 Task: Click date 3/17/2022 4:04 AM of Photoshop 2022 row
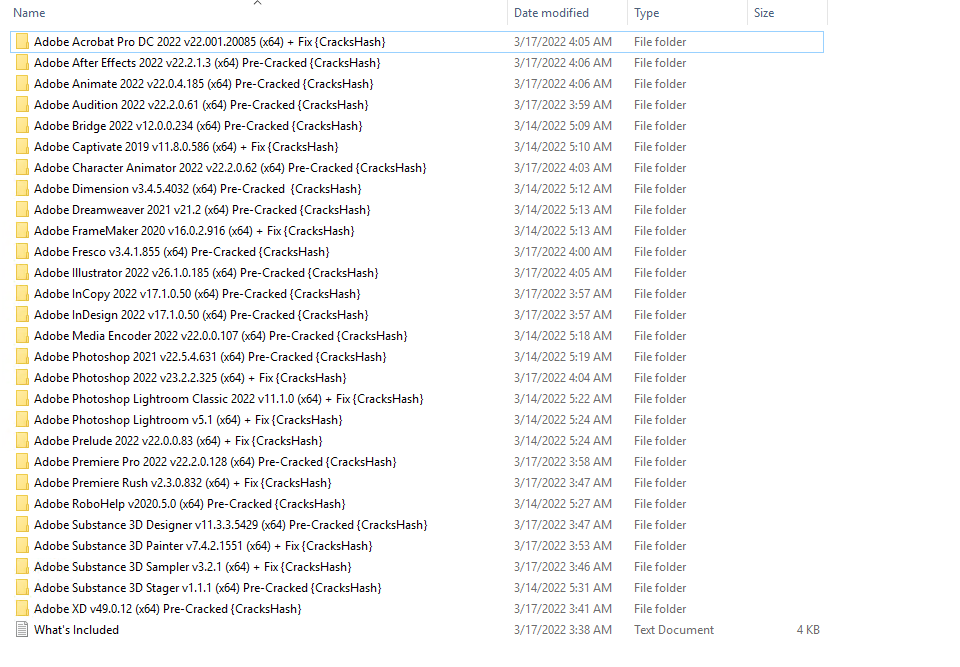(563, 378)
